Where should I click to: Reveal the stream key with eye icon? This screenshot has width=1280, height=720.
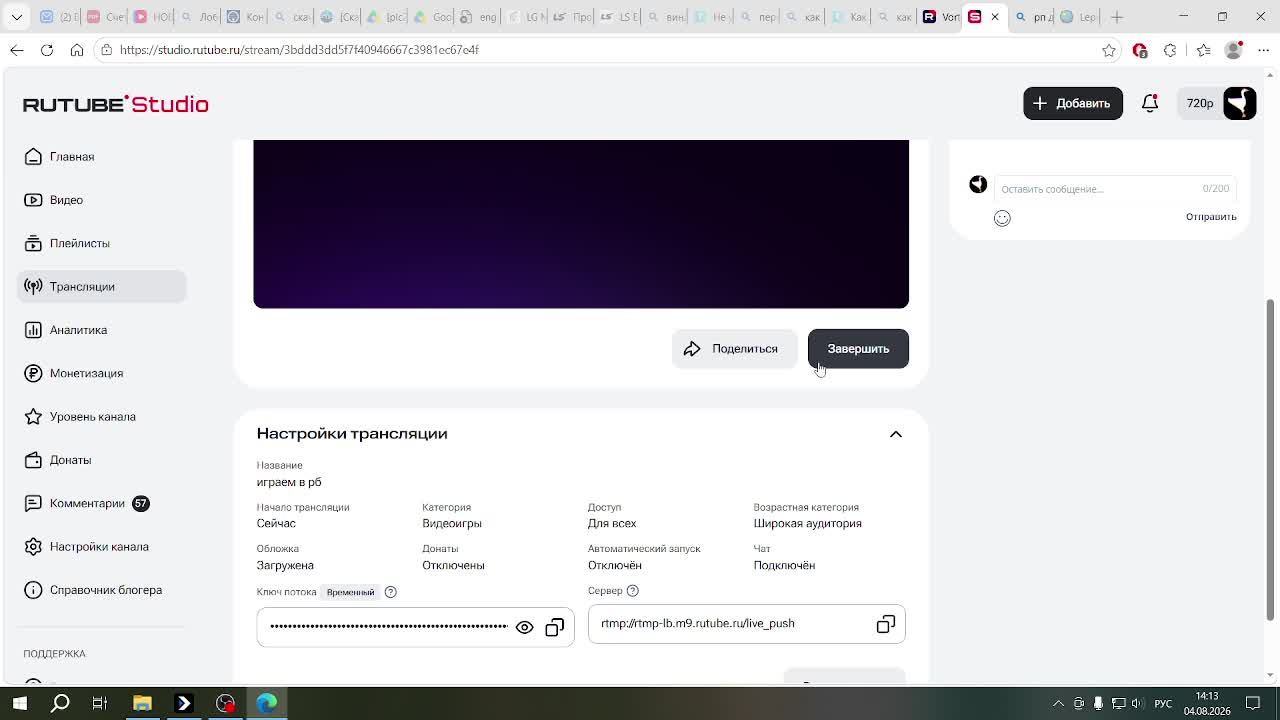(524, 627)
